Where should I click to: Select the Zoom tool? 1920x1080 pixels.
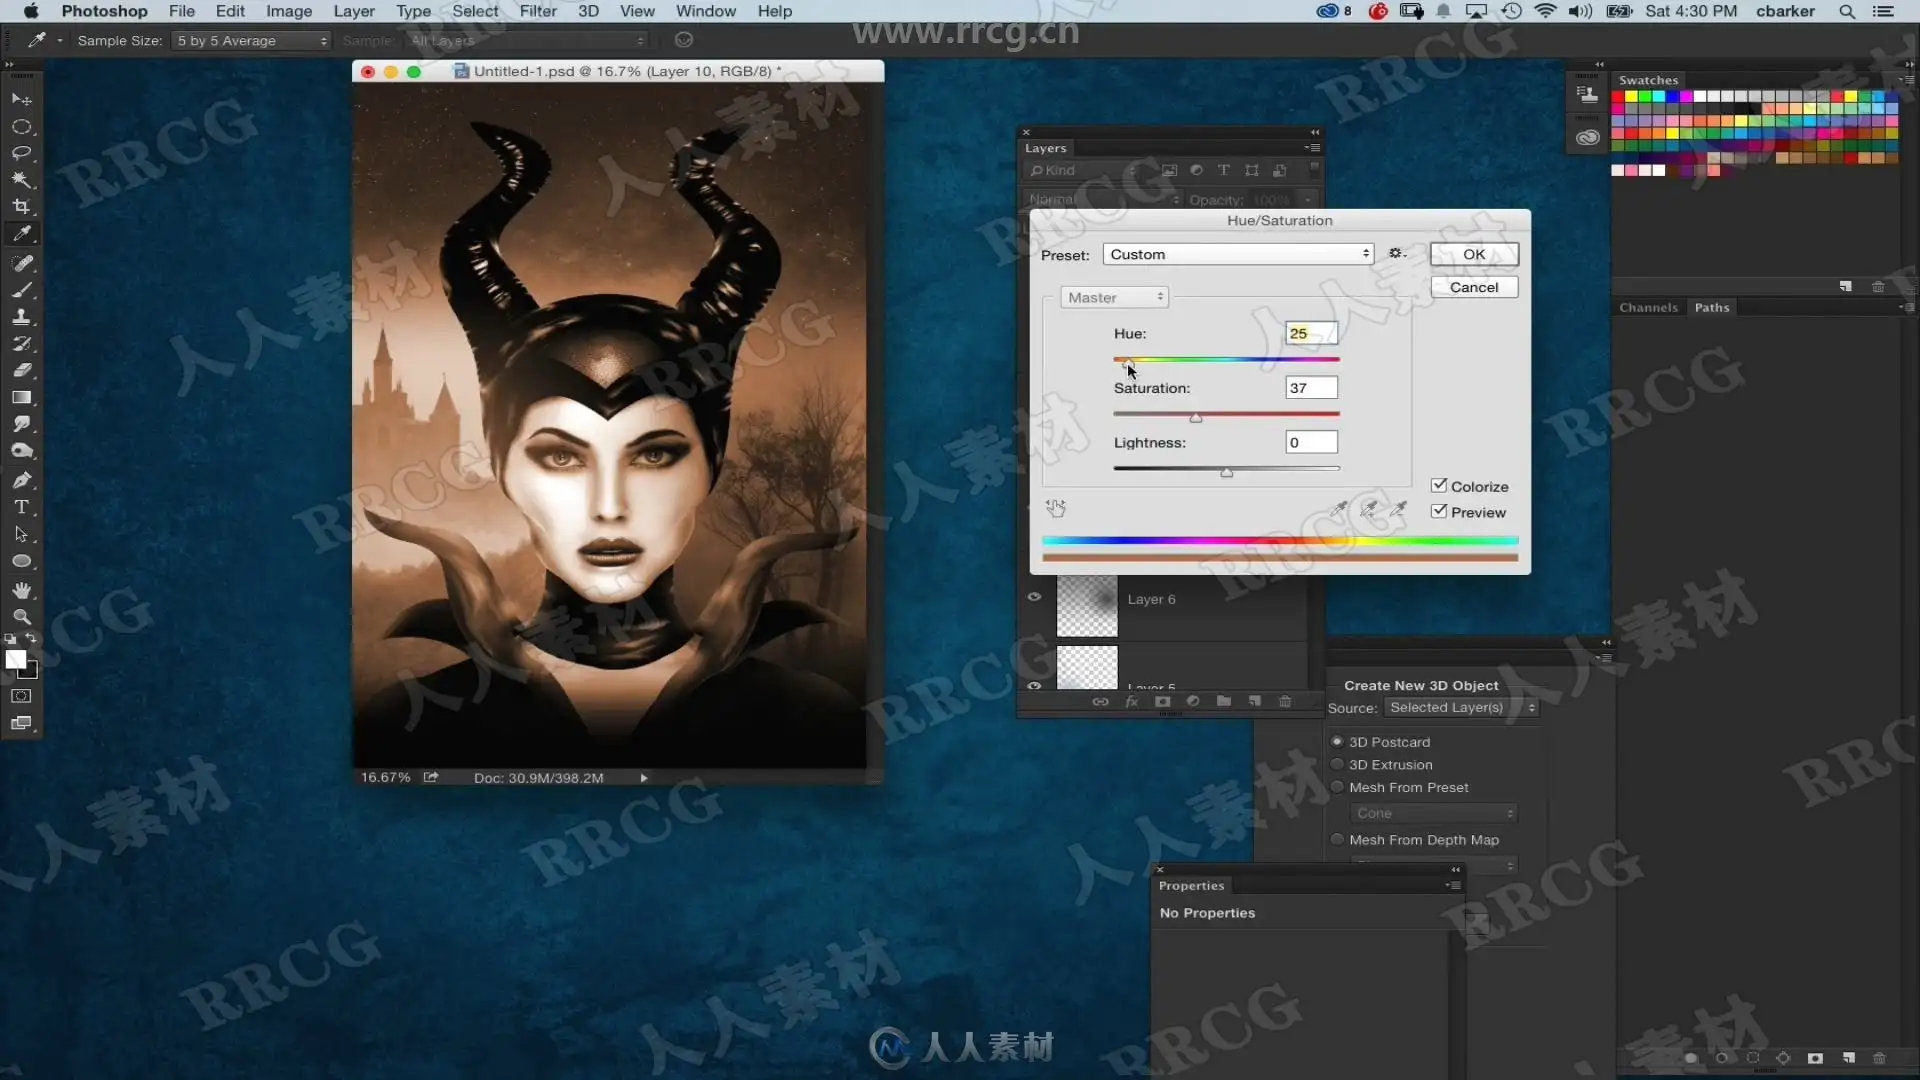tap(21, 617)
